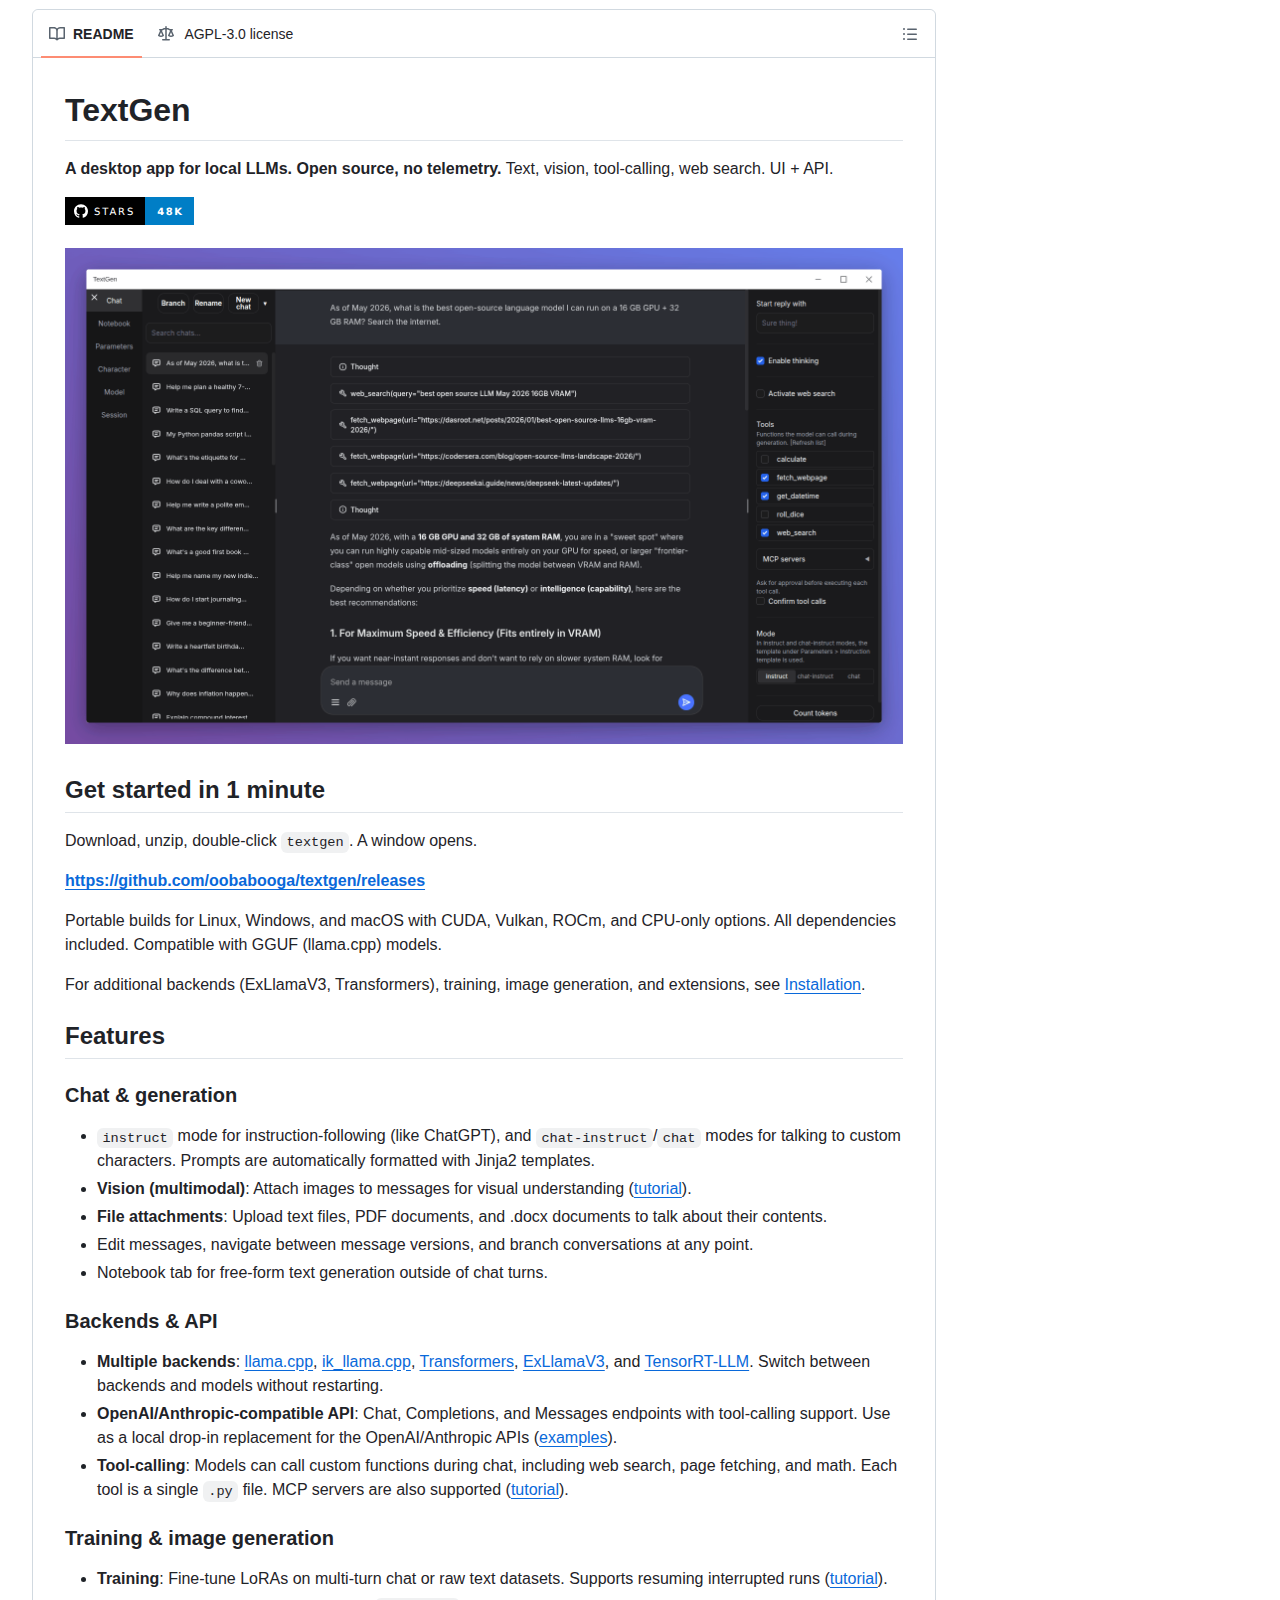
Task: Open the API examples link
Action: click(573, 1437)
